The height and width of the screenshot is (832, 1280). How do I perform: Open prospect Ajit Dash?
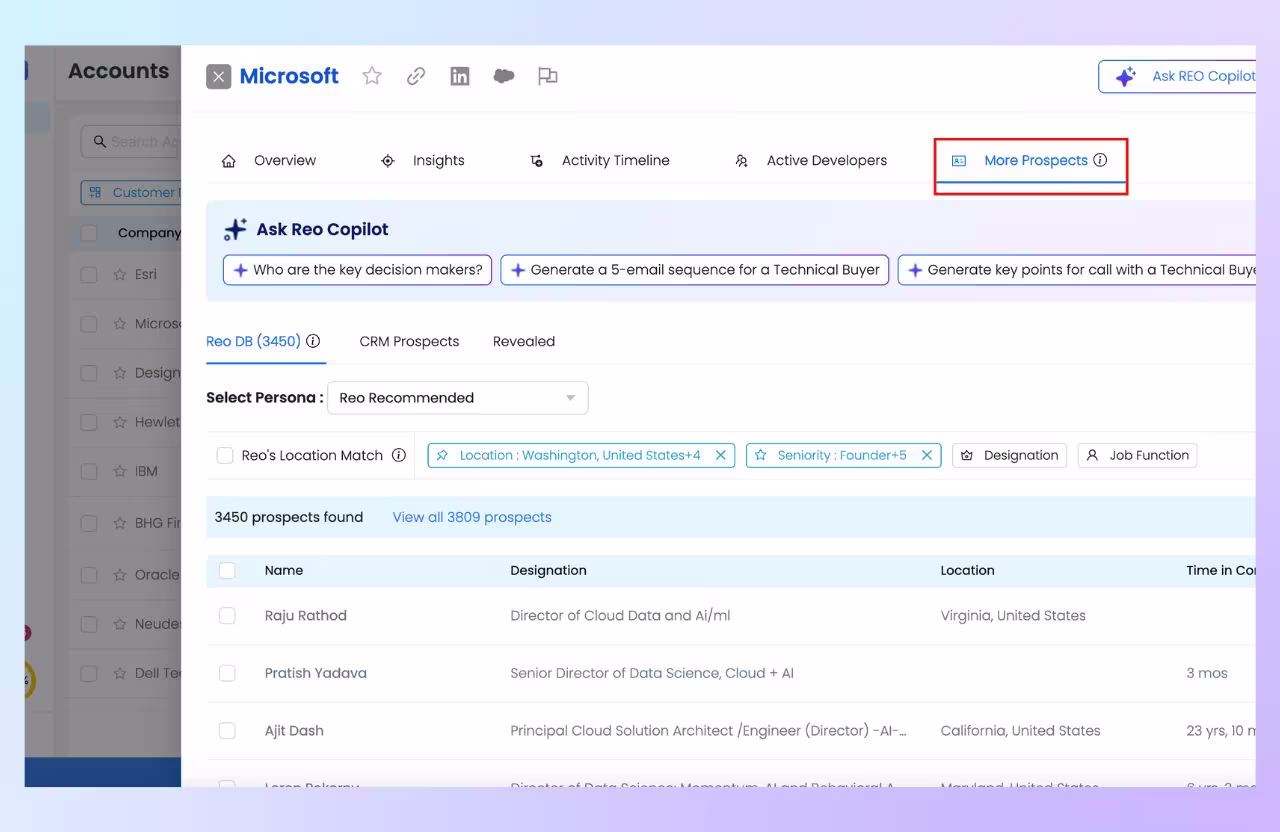click(x=294, y=731)
